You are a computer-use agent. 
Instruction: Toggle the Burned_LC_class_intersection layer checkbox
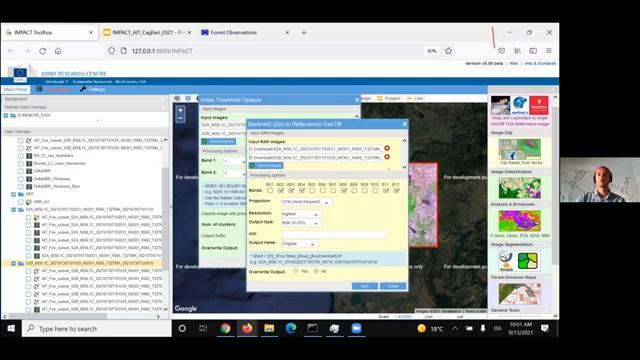[x=20, y=163]
